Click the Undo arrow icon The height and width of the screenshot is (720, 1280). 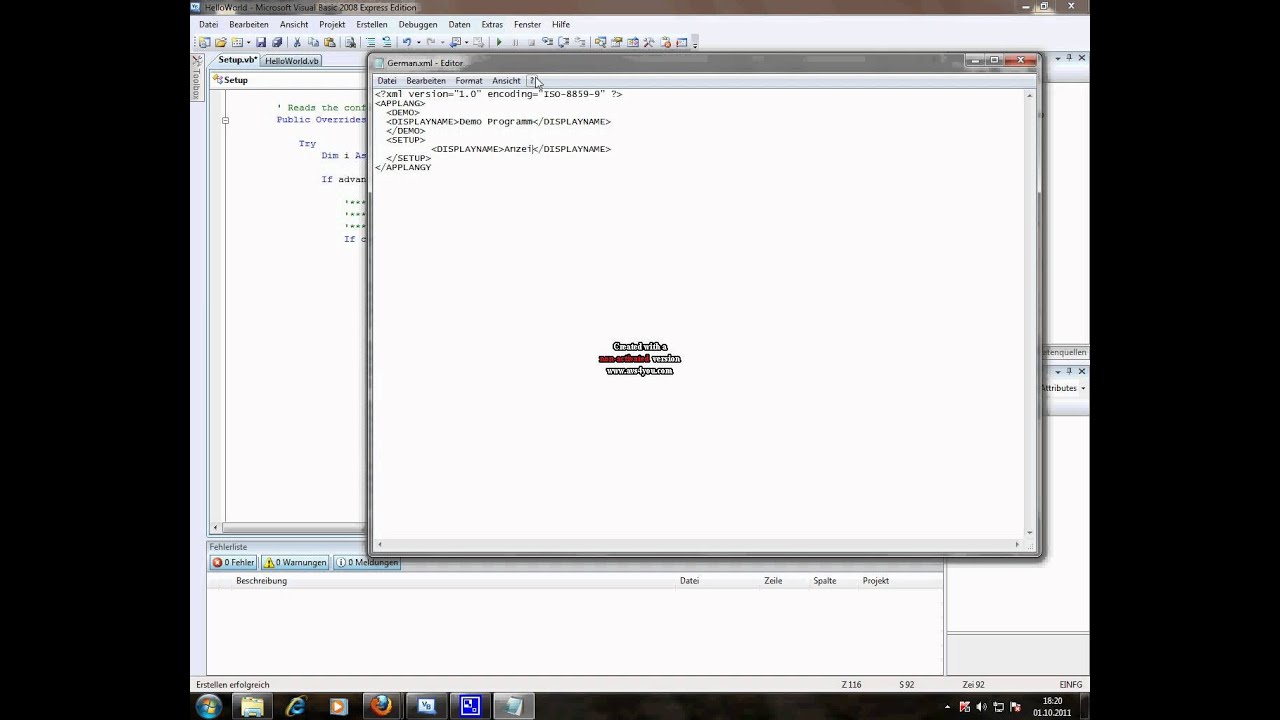click(x=407, y=42)
